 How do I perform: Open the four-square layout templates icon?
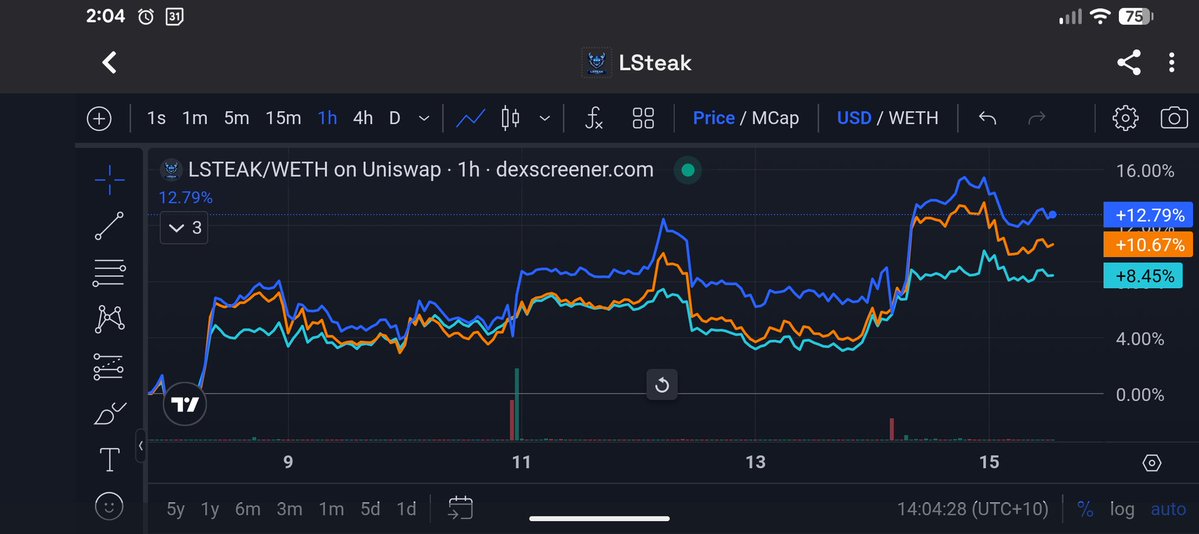click(643, 119)
